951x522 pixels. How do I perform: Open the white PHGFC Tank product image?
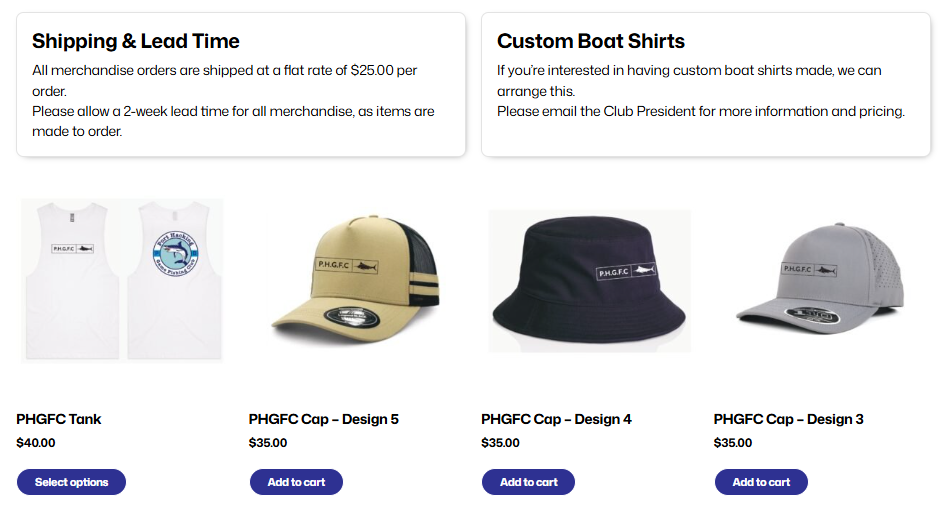(x=122, y=280)
